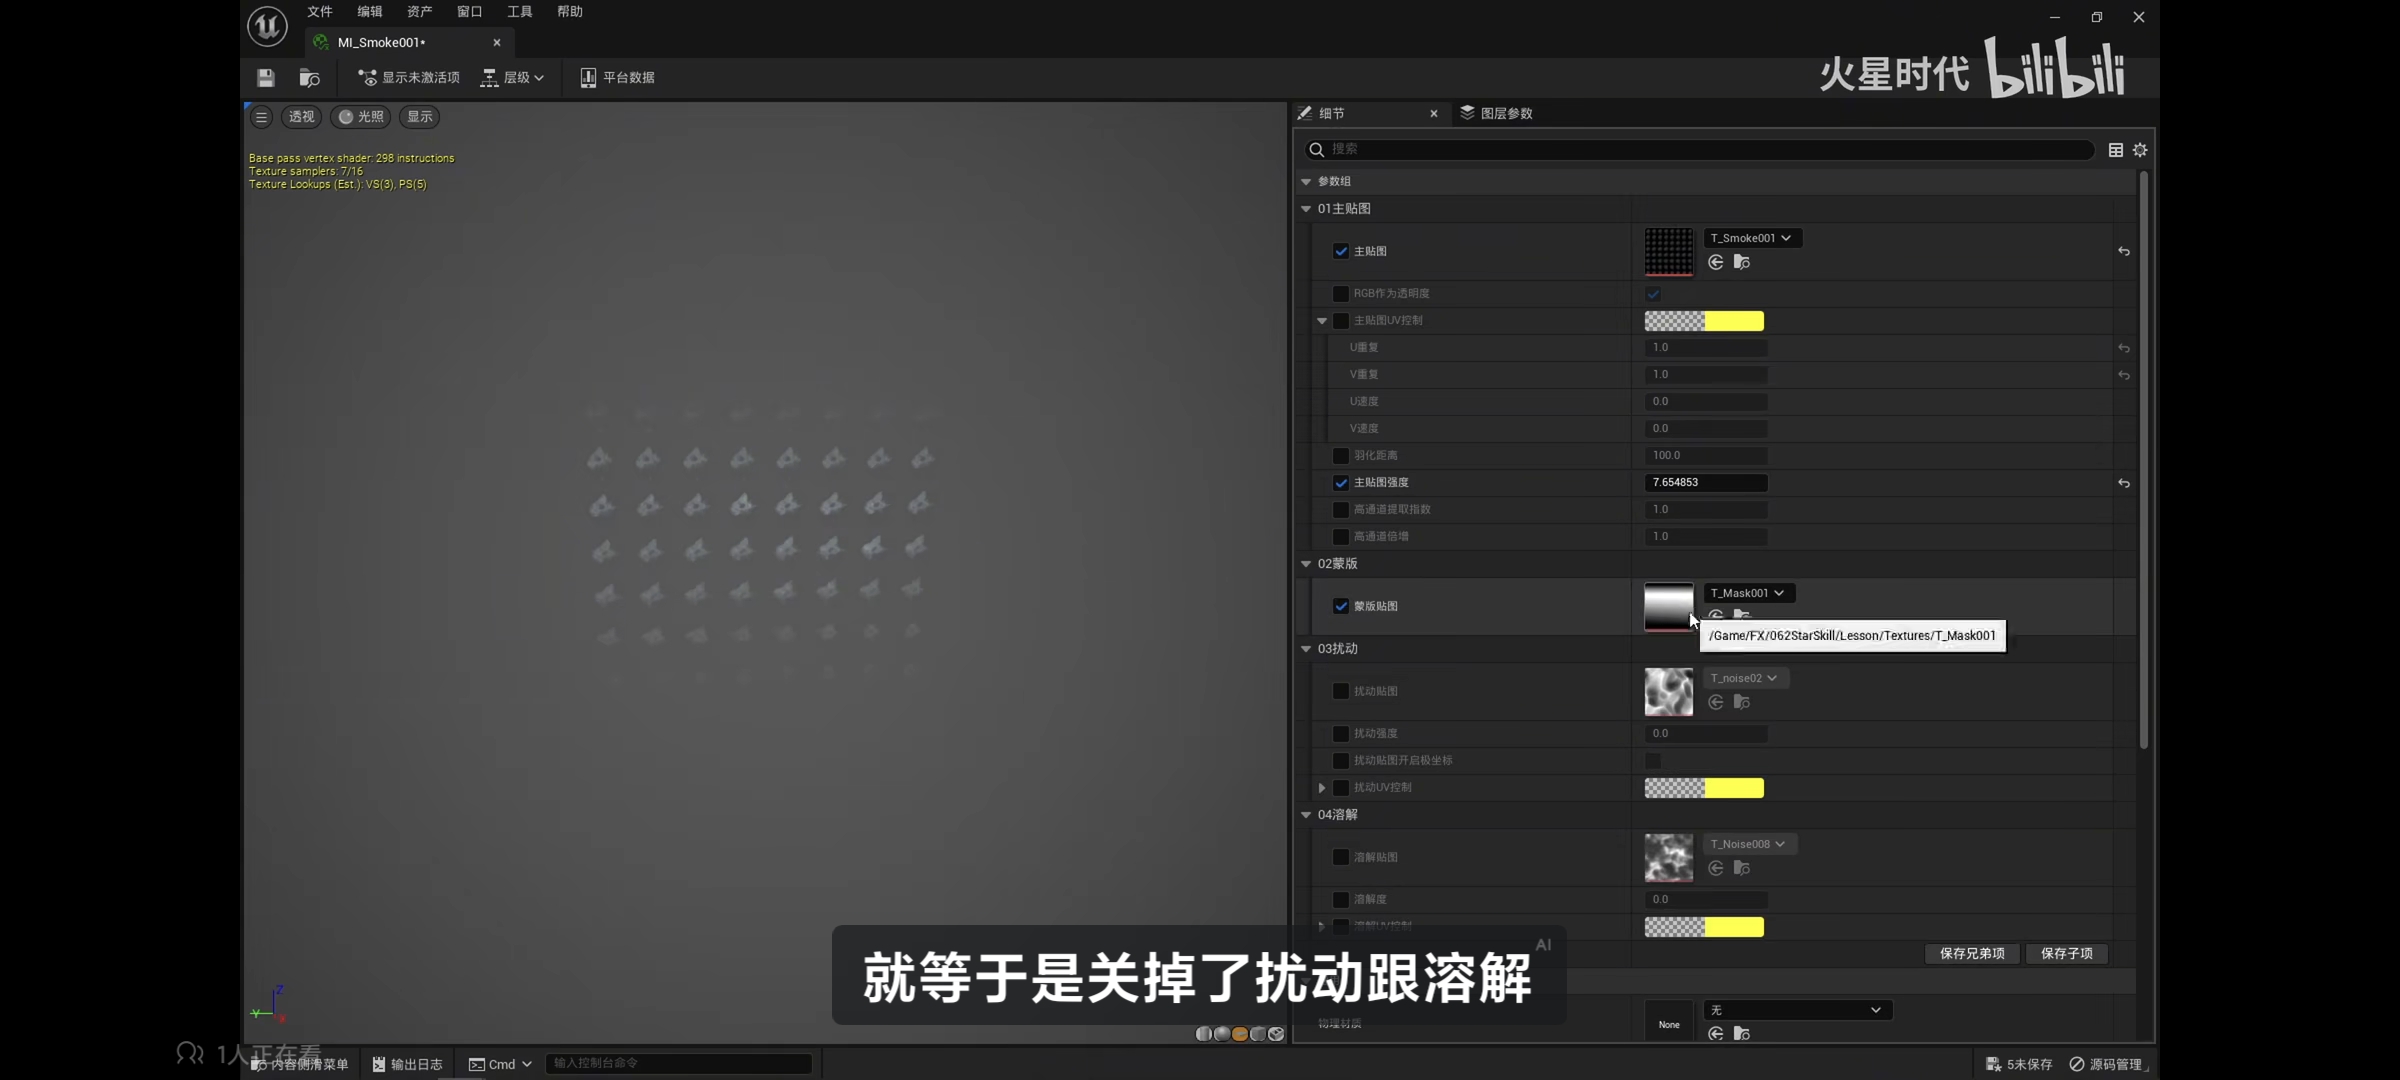The height and width of the screenshot is (1080, 2400).
Task: Open the 资产 menu
Action: [x=419, y=12]
